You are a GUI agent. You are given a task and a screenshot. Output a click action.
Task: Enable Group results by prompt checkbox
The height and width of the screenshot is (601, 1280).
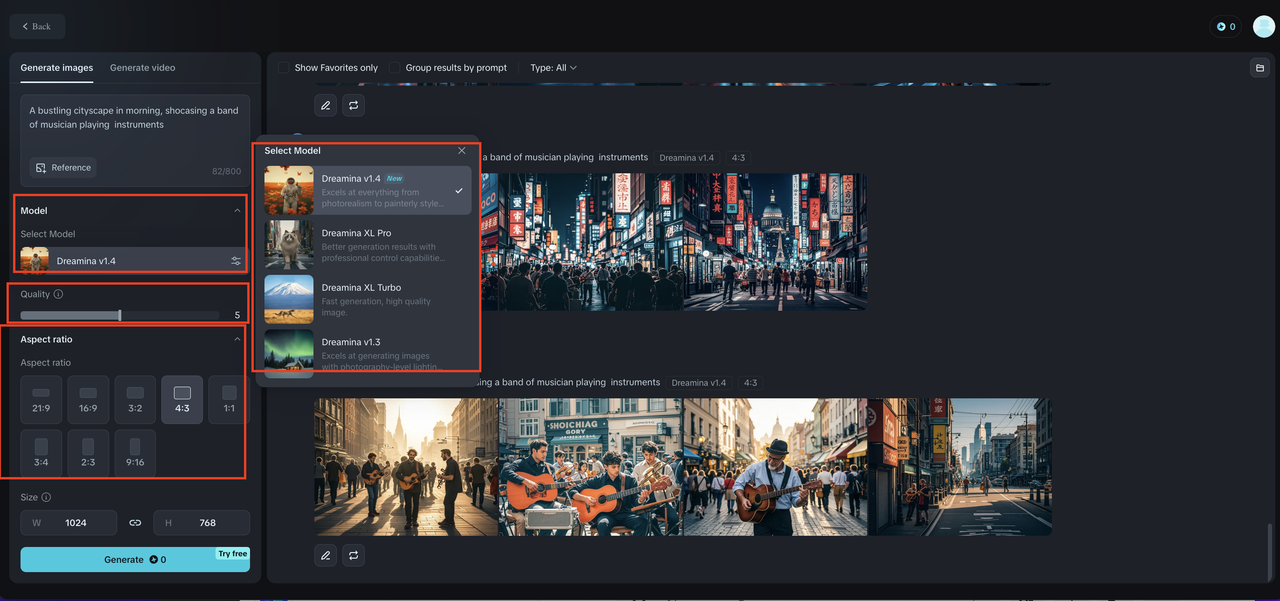pos(394,68)
